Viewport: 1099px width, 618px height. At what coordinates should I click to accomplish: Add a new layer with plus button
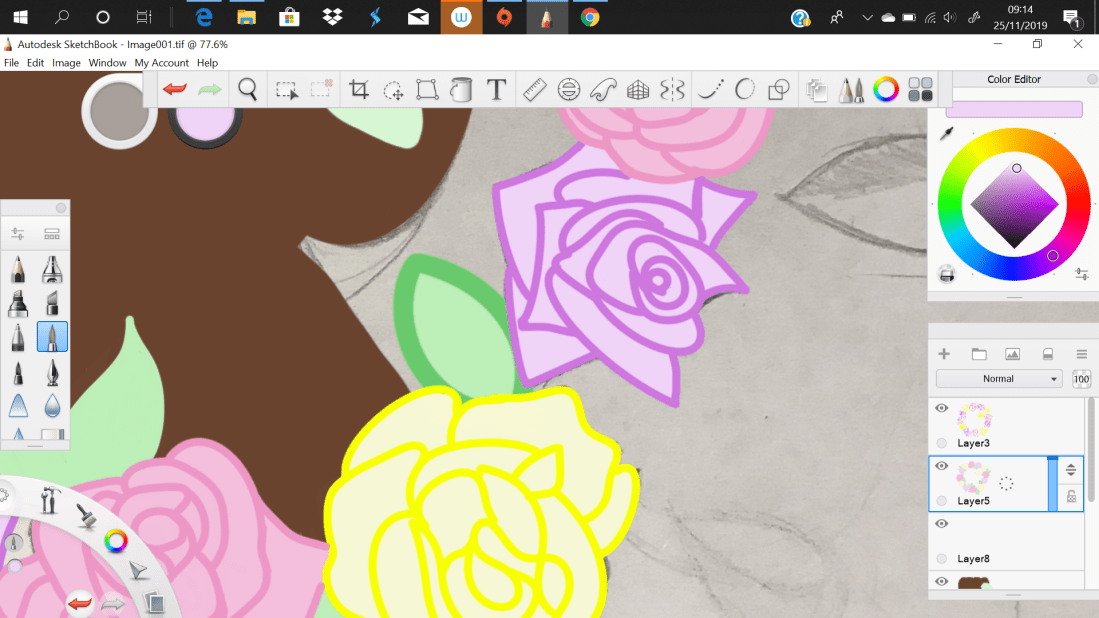[943, 354]
